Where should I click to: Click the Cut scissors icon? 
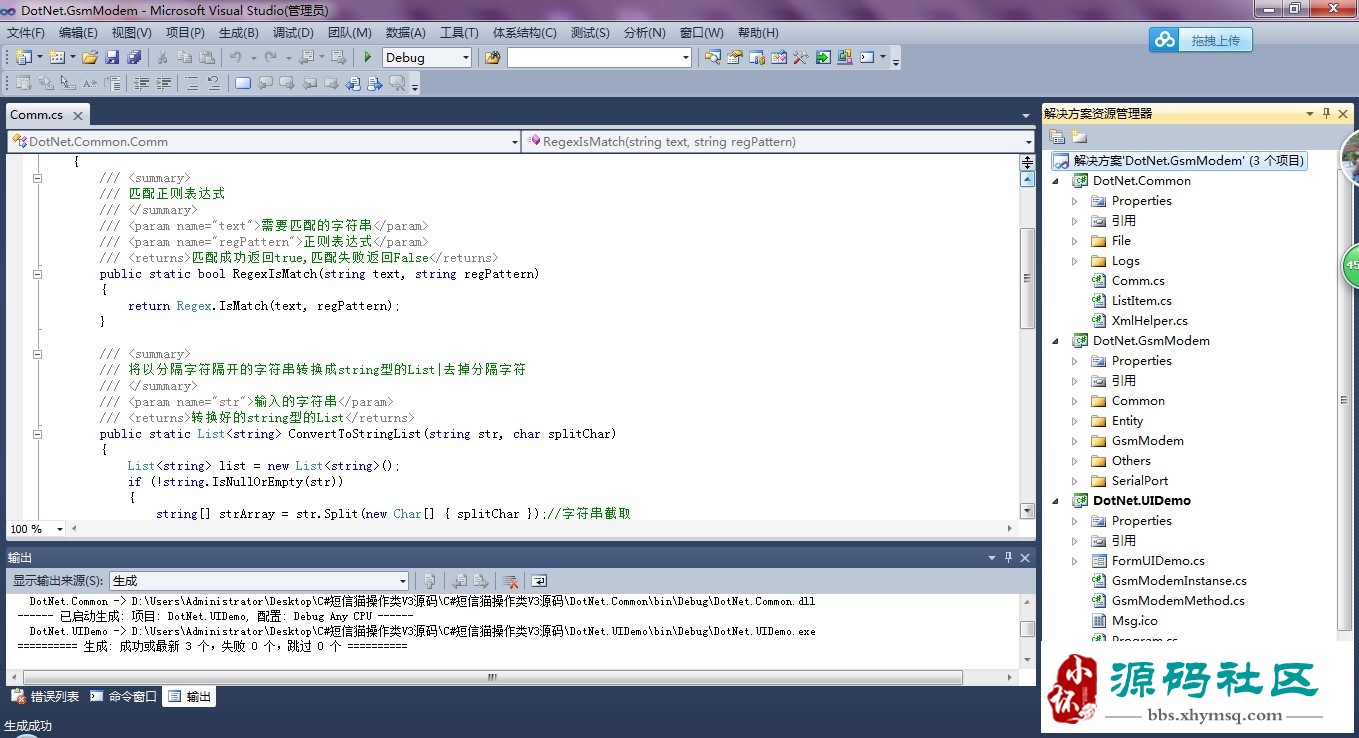click(162, 57)
